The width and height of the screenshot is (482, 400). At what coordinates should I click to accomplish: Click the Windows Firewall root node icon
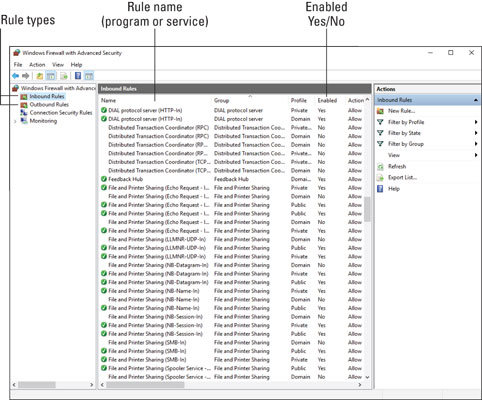[x=15, y=88]
